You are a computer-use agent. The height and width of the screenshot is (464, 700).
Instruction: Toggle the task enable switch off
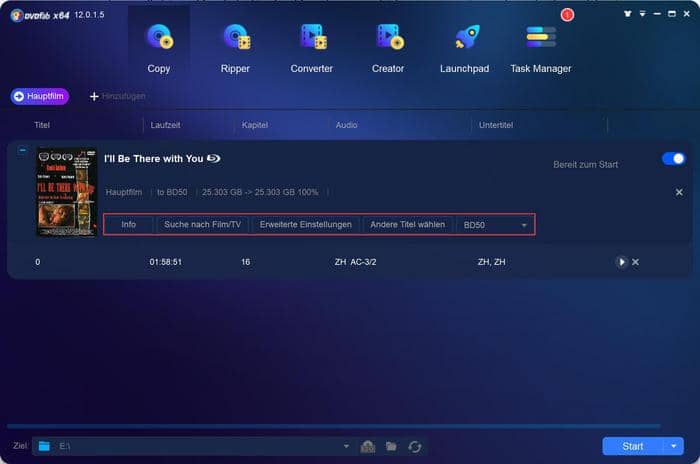tap(673, 159)
